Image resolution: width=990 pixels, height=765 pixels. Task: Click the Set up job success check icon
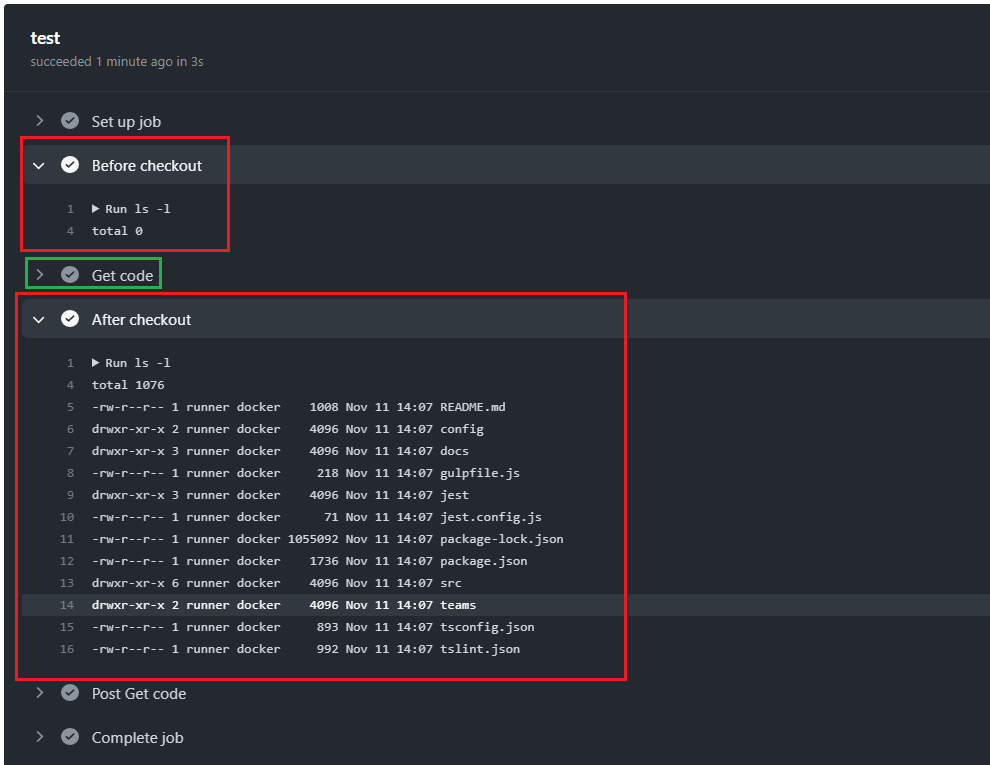coord(70,121)
